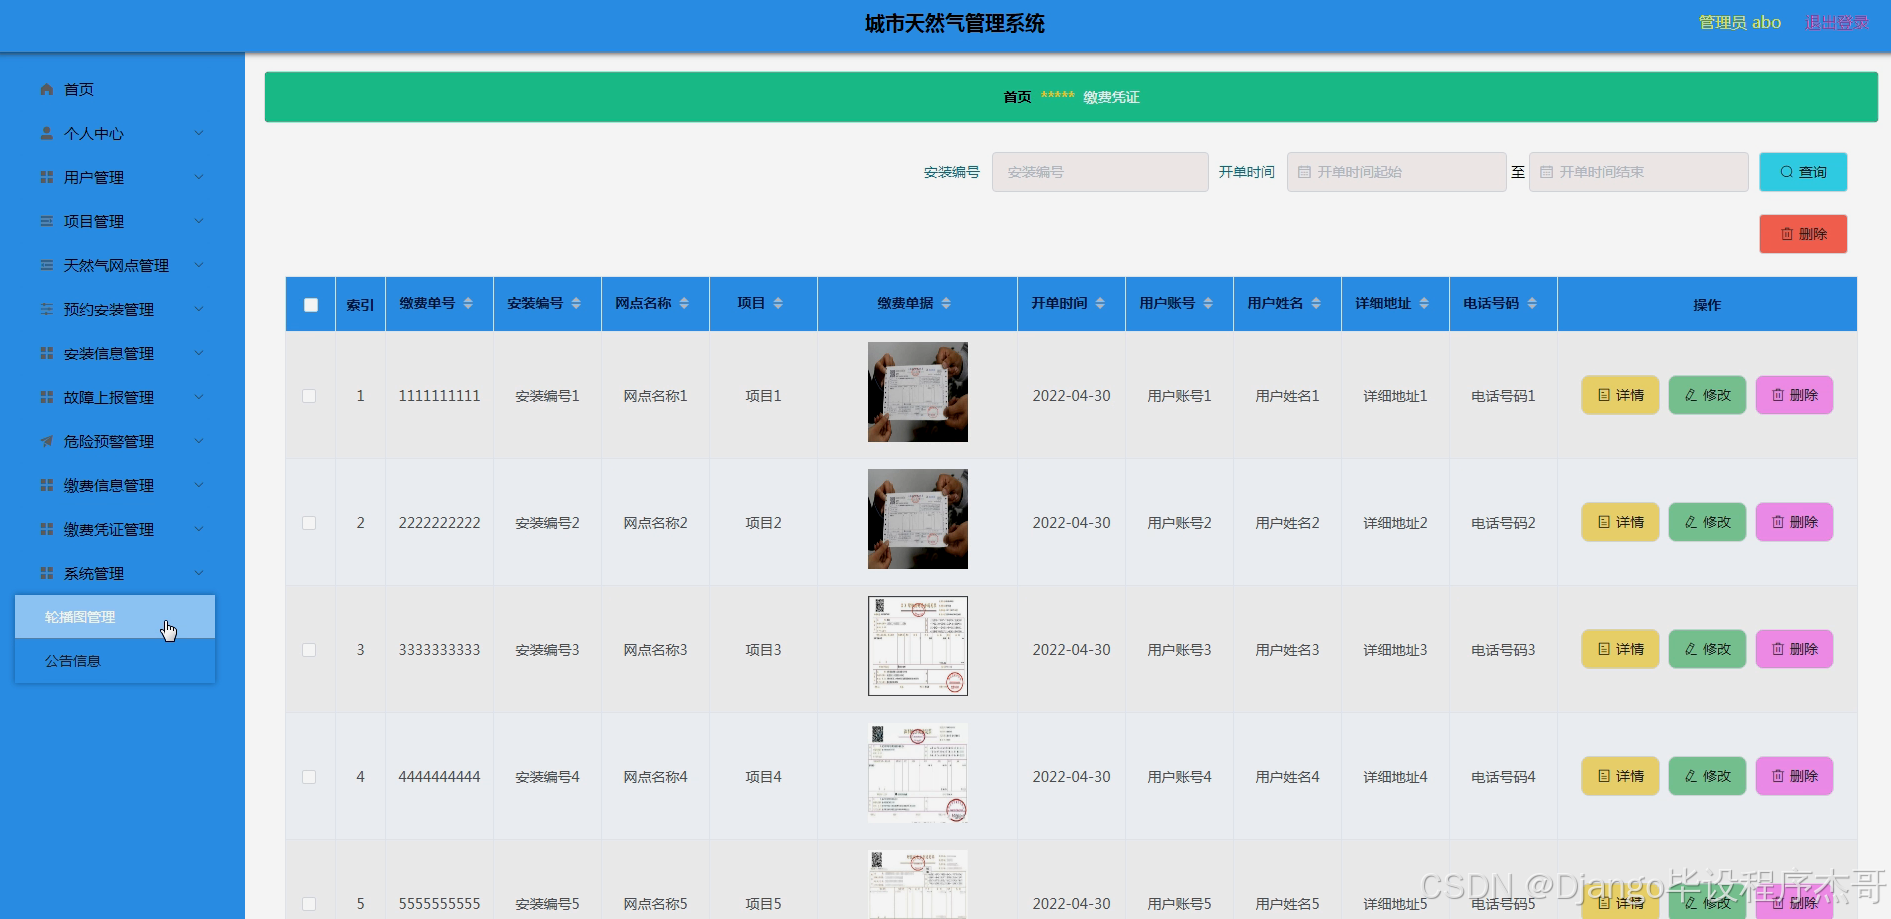Image resolution: width=1891 pixels, height=919 pixels.
Task: Expand 故障上报管理 menu chevron
Action: click(x=198, y=397)
